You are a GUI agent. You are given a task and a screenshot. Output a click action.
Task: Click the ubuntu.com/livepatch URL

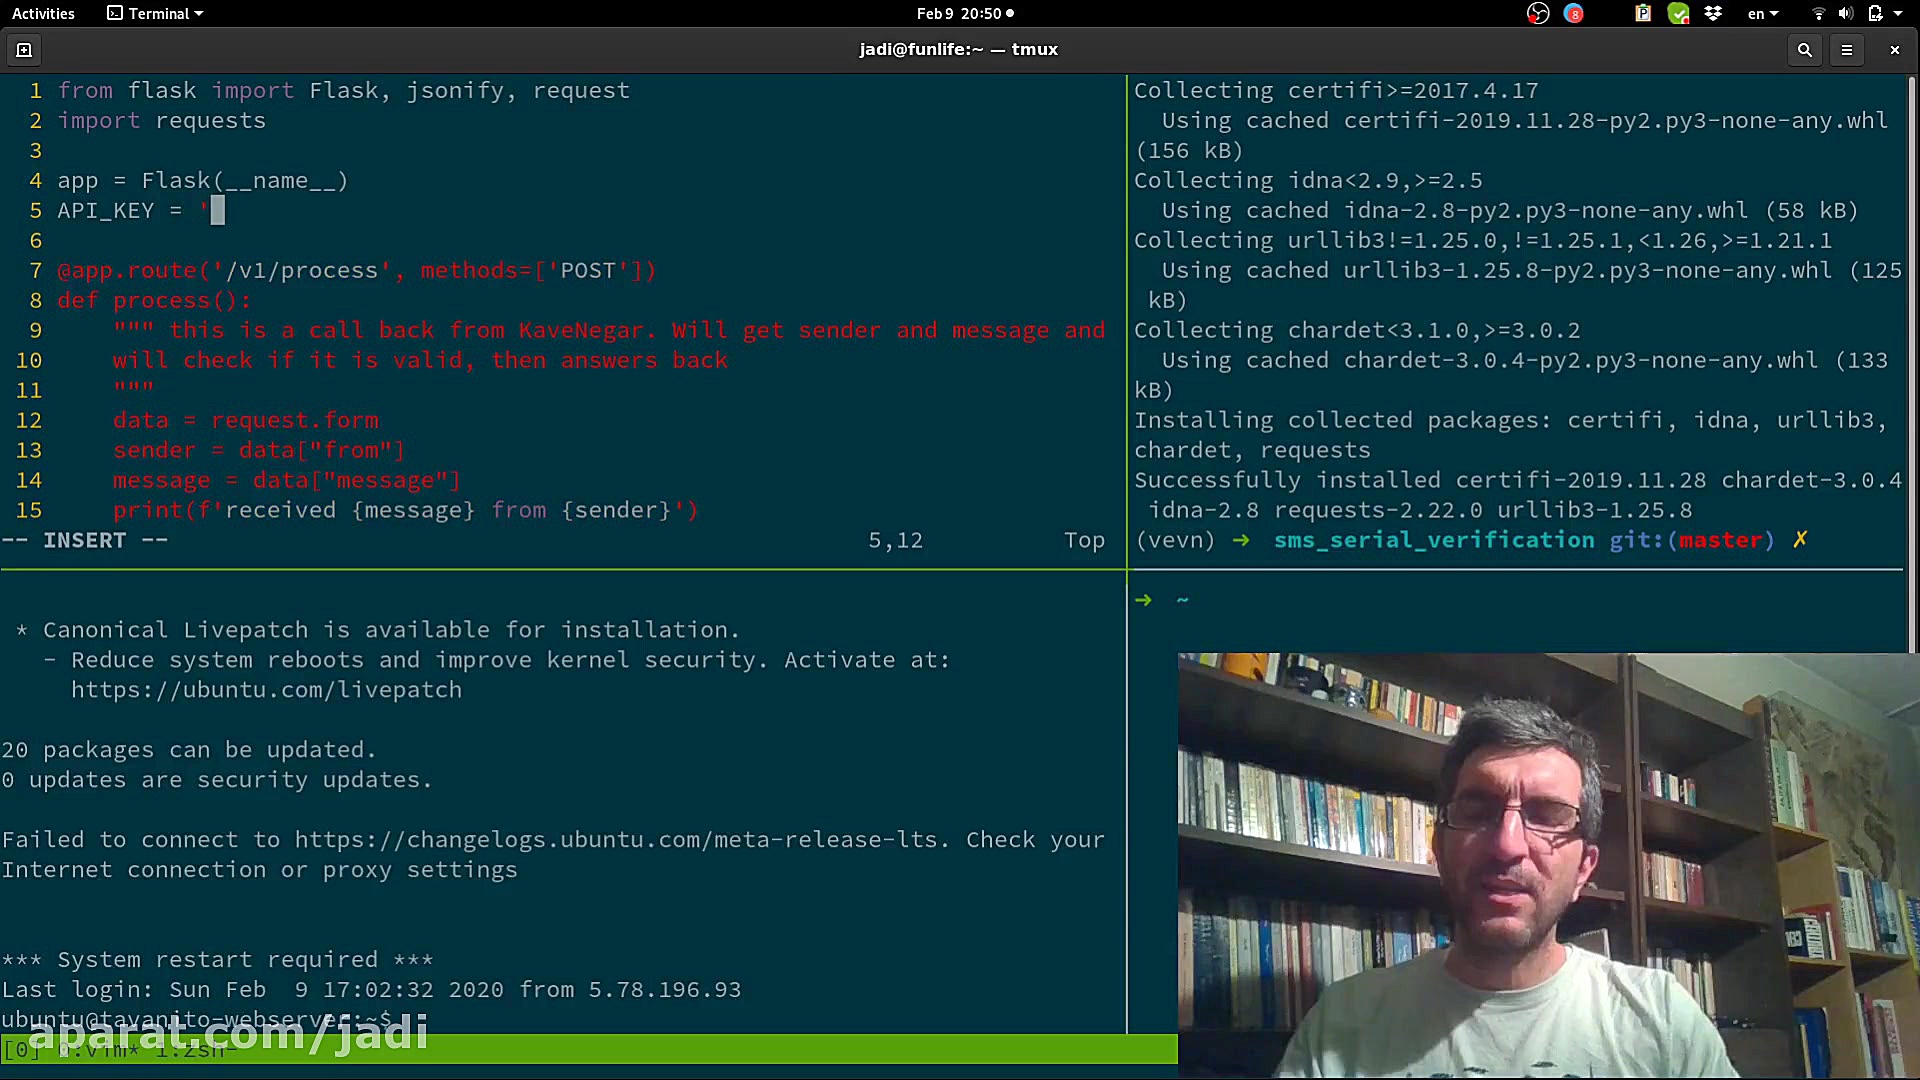[266, 690]
